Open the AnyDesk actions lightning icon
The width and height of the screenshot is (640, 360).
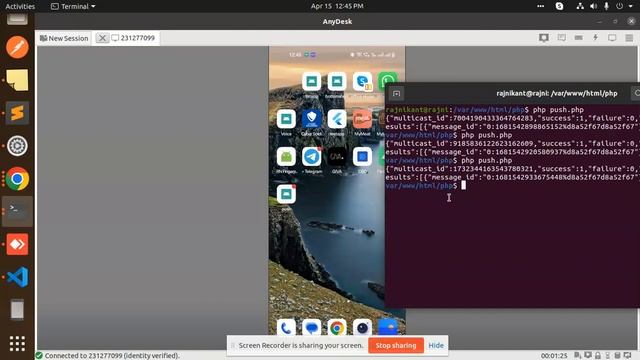coord(596,38)
